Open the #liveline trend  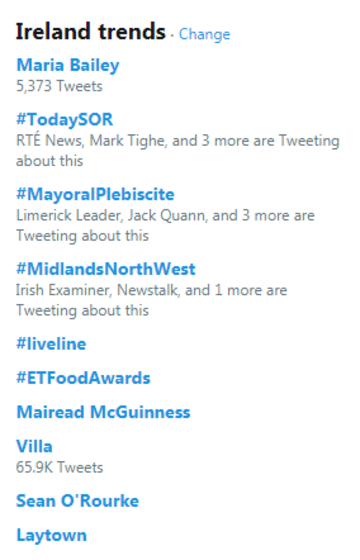click(51, 344)
